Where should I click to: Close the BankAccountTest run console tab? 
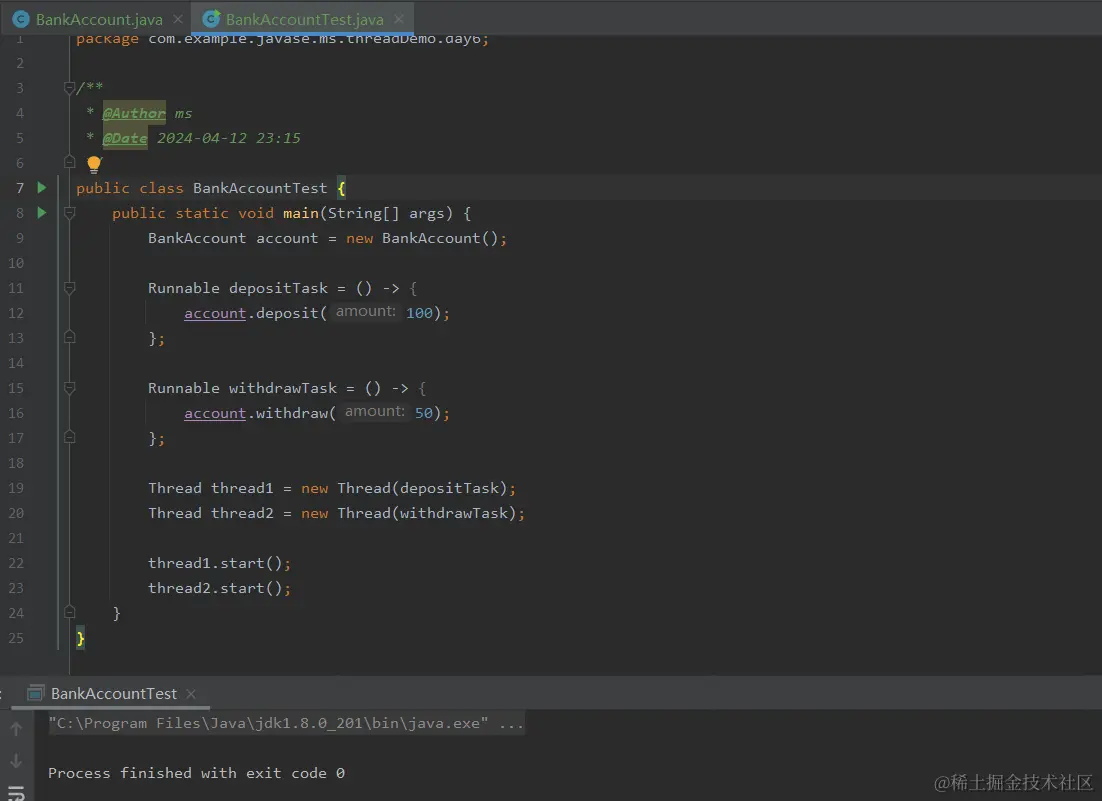[190, 693]
